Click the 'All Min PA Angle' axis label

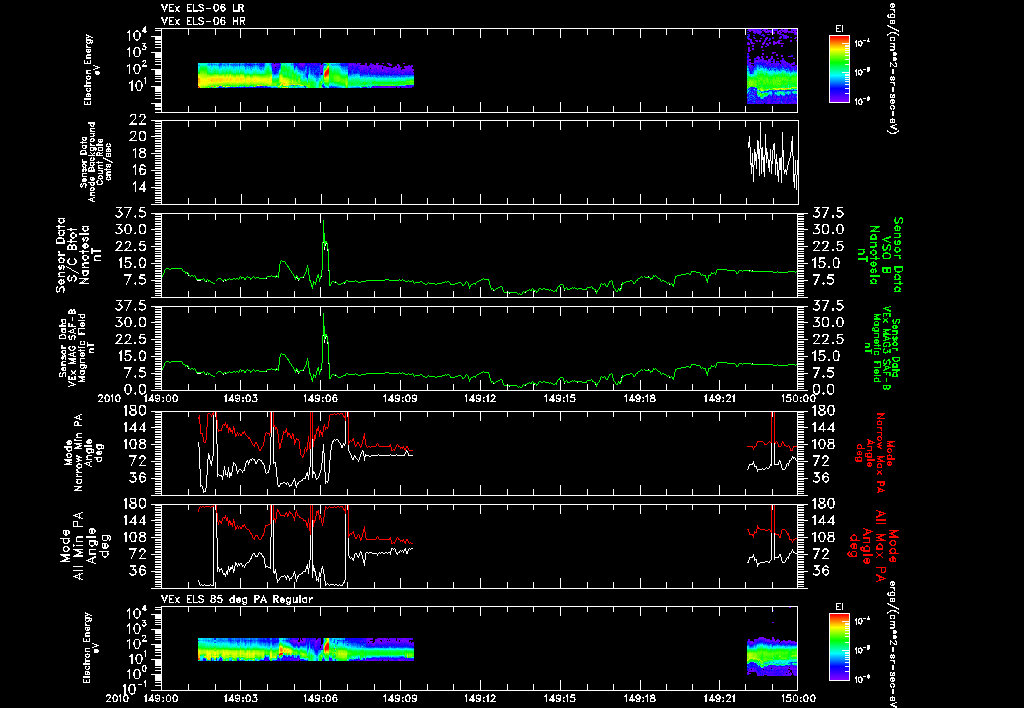(x=85, y=545)
